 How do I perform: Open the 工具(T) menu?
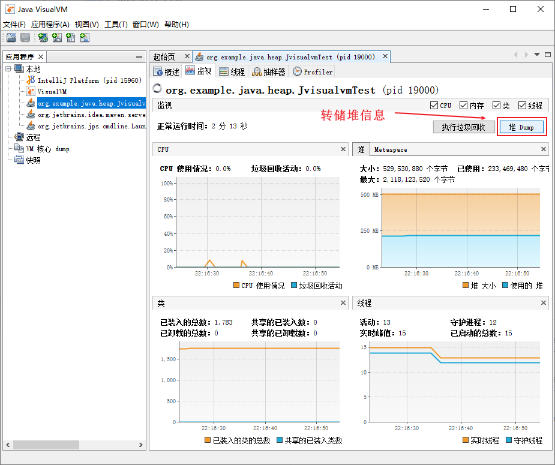(x=116, y=24)
